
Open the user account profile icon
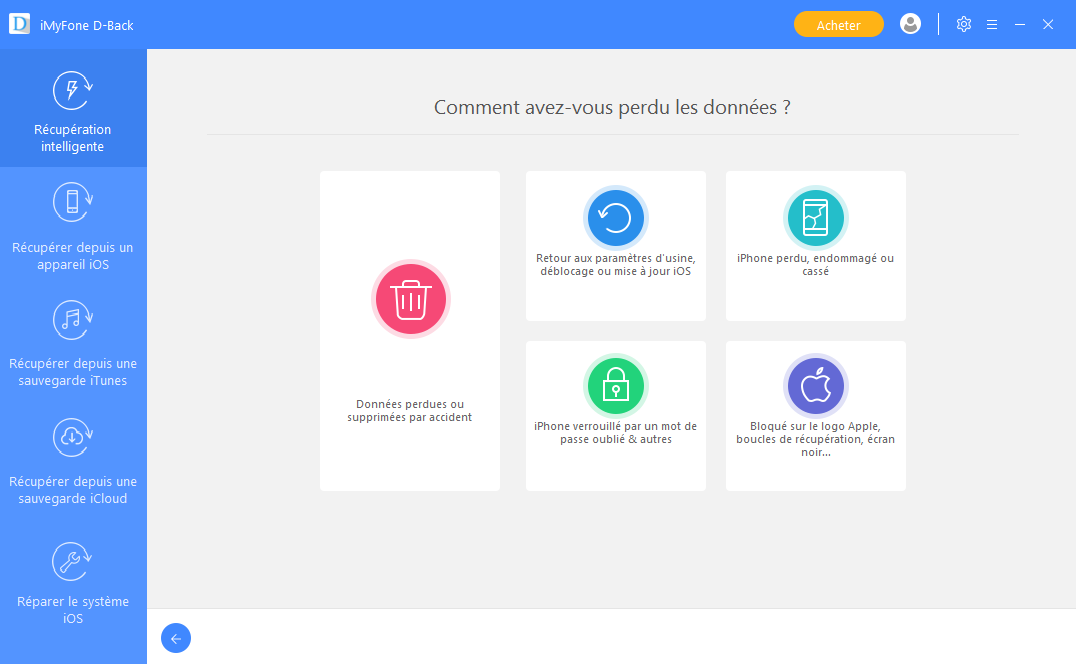click(910, 24)
